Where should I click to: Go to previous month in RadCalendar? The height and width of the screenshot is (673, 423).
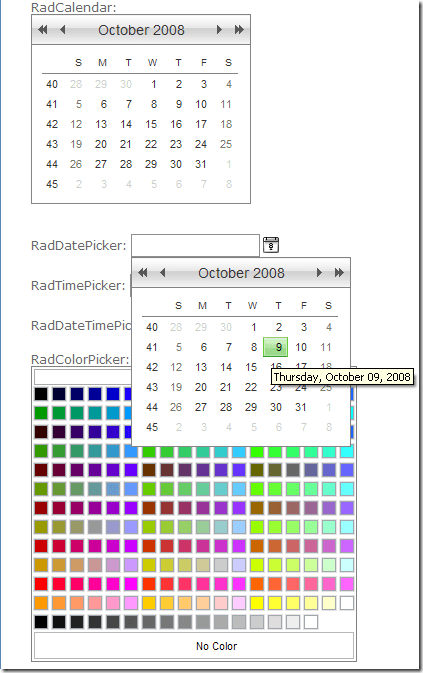pyautogui.click(x=63, y=30)
